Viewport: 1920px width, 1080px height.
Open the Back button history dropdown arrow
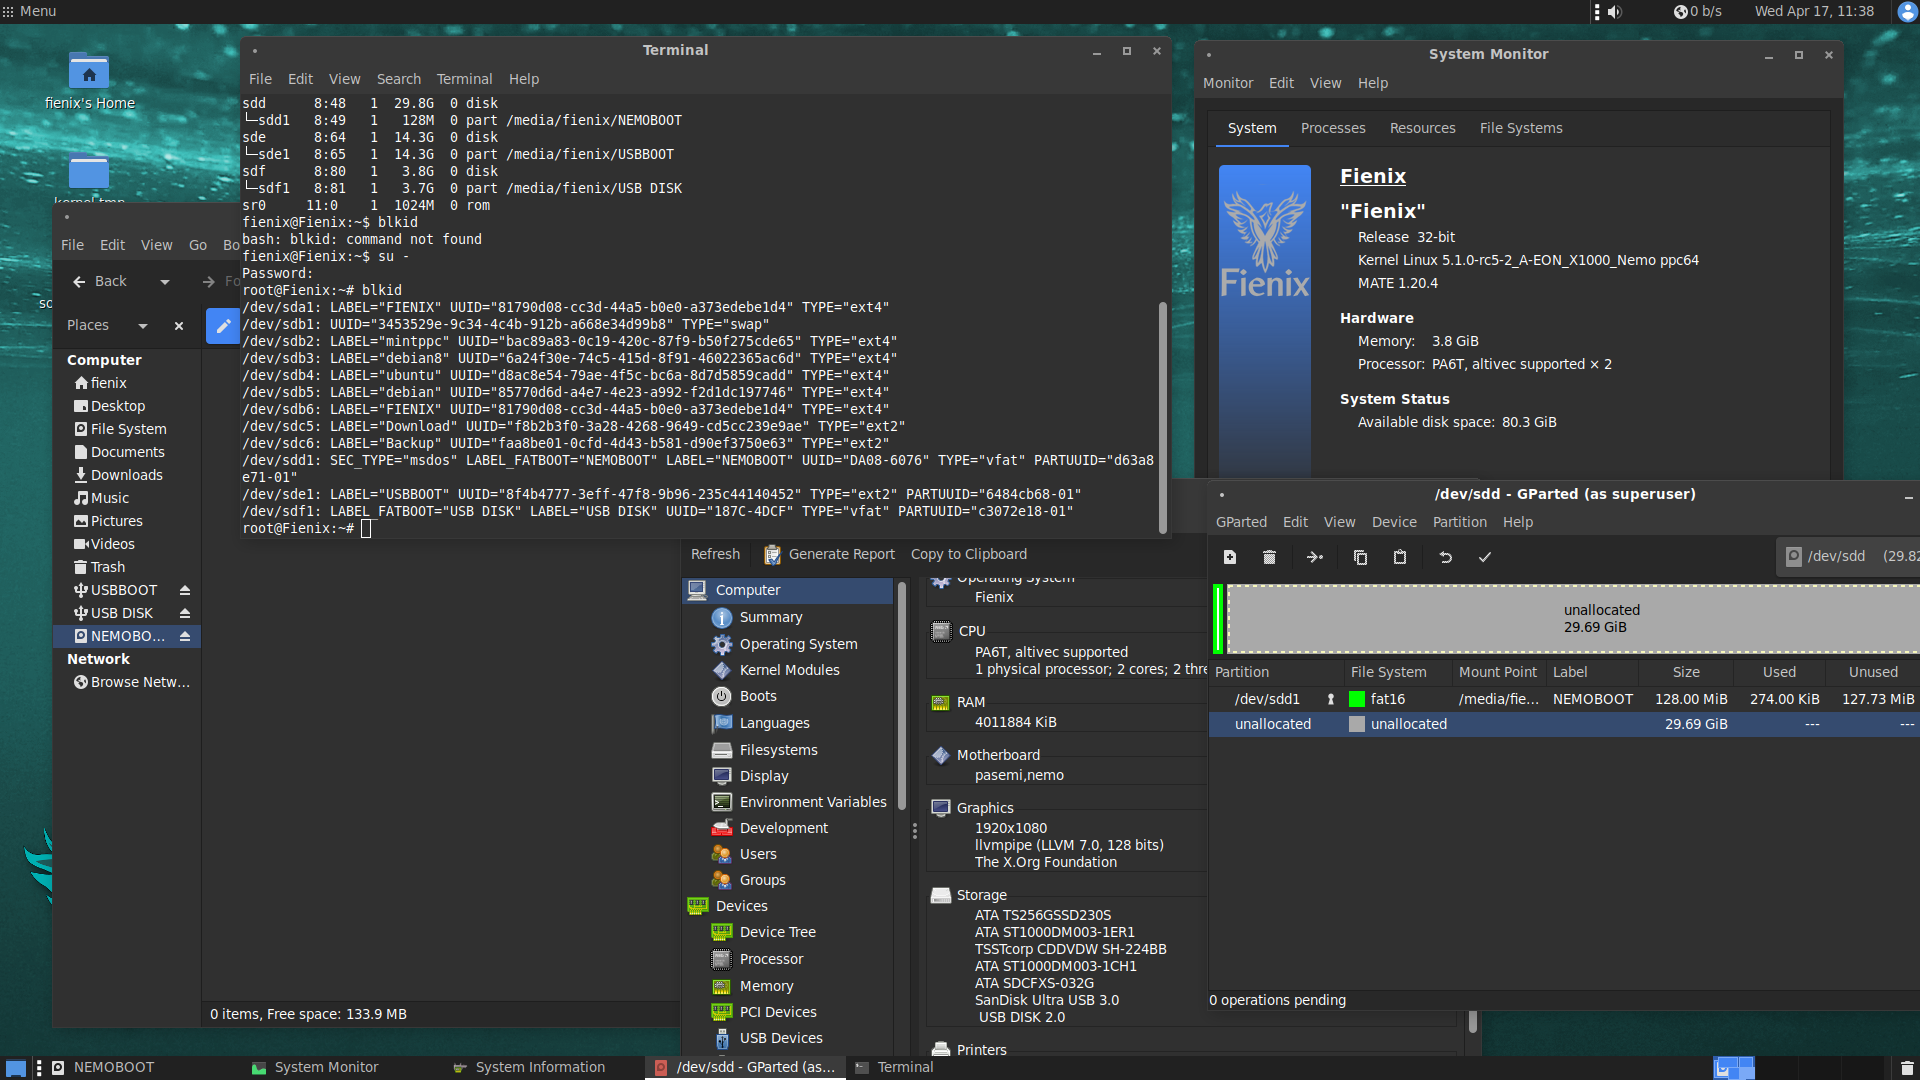pos(165,282)
